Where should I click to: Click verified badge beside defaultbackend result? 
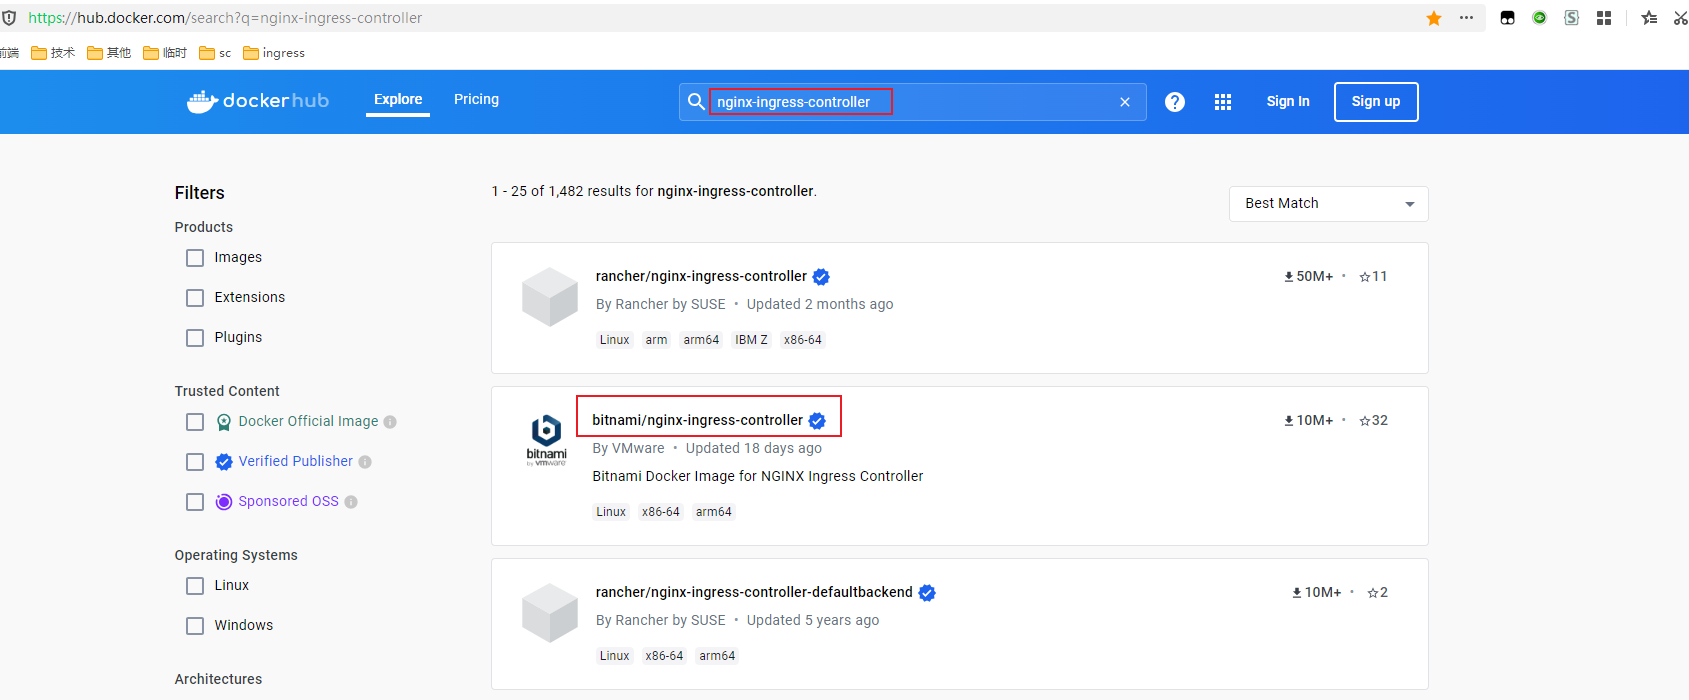coord(927,593)
